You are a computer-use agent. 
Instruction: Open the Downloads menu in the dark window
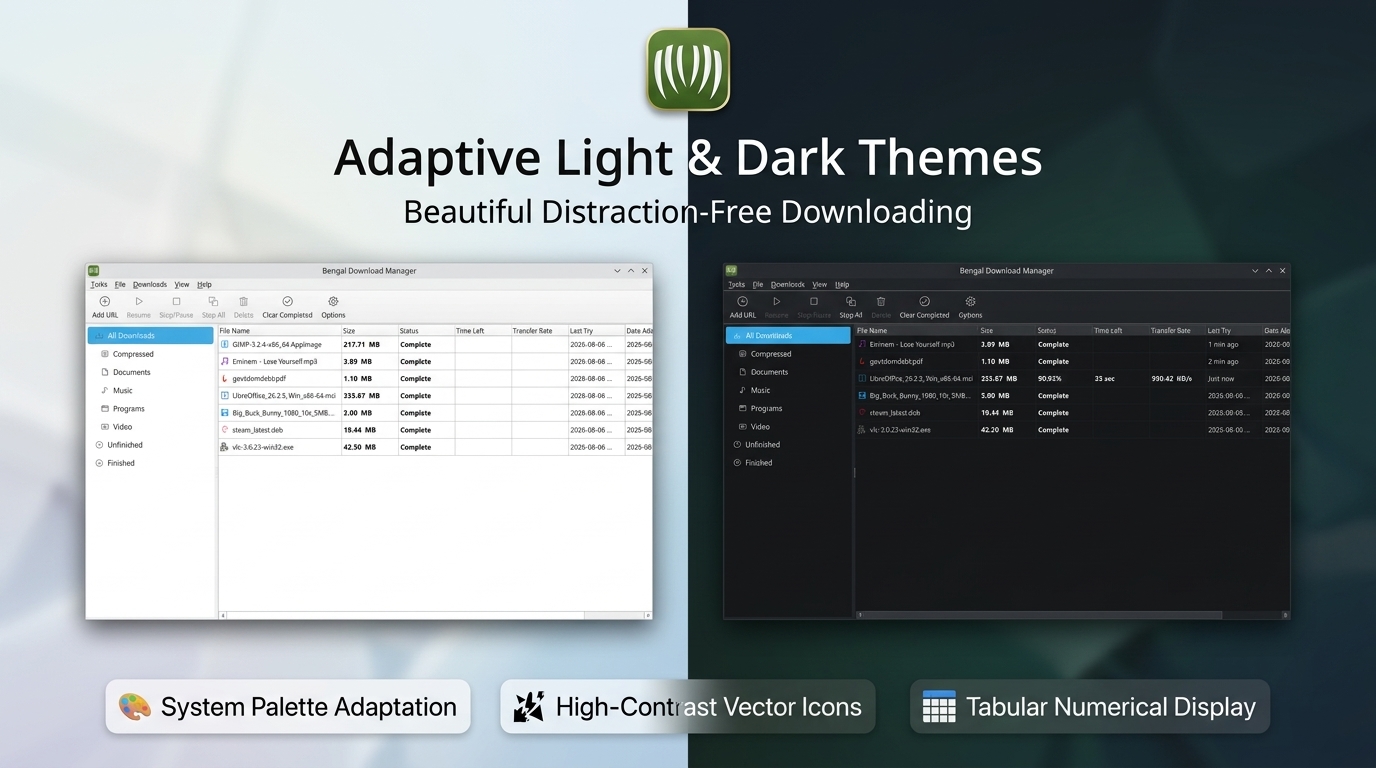tap(788, 285)
